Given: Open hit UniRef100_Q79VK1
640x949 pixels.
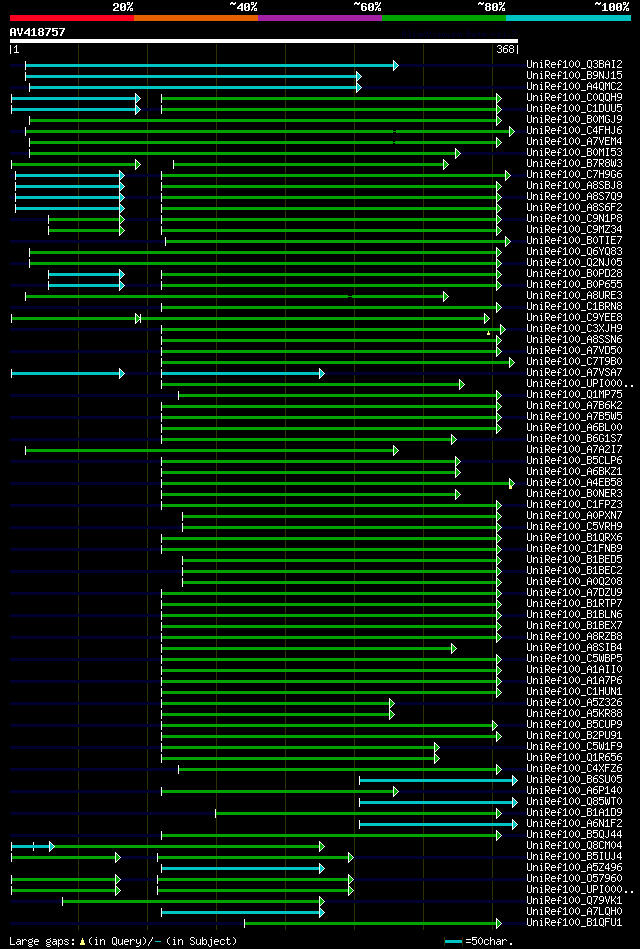Looking at the screenshot, I should (x=575, y=901).
